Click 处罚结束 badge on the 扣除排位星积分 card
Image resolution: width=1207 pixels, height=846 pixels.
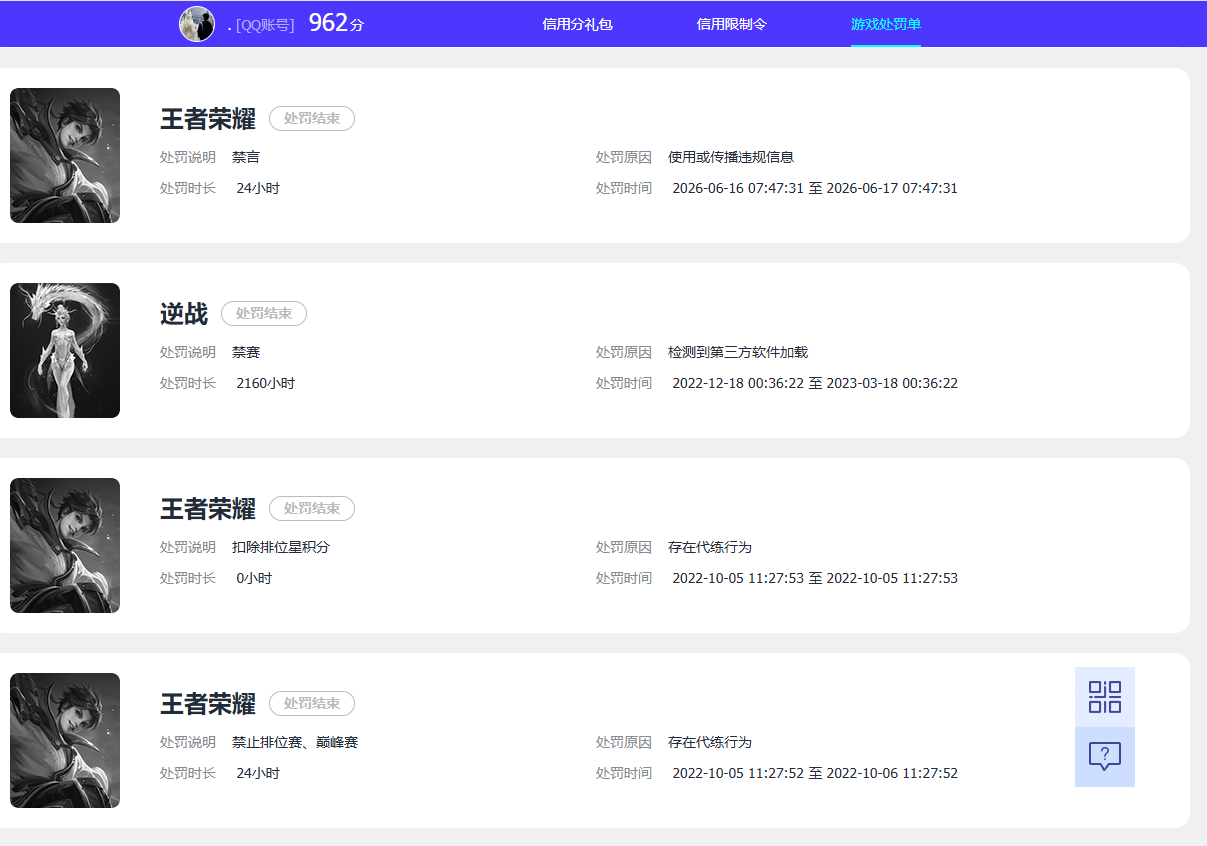(312, 508)
